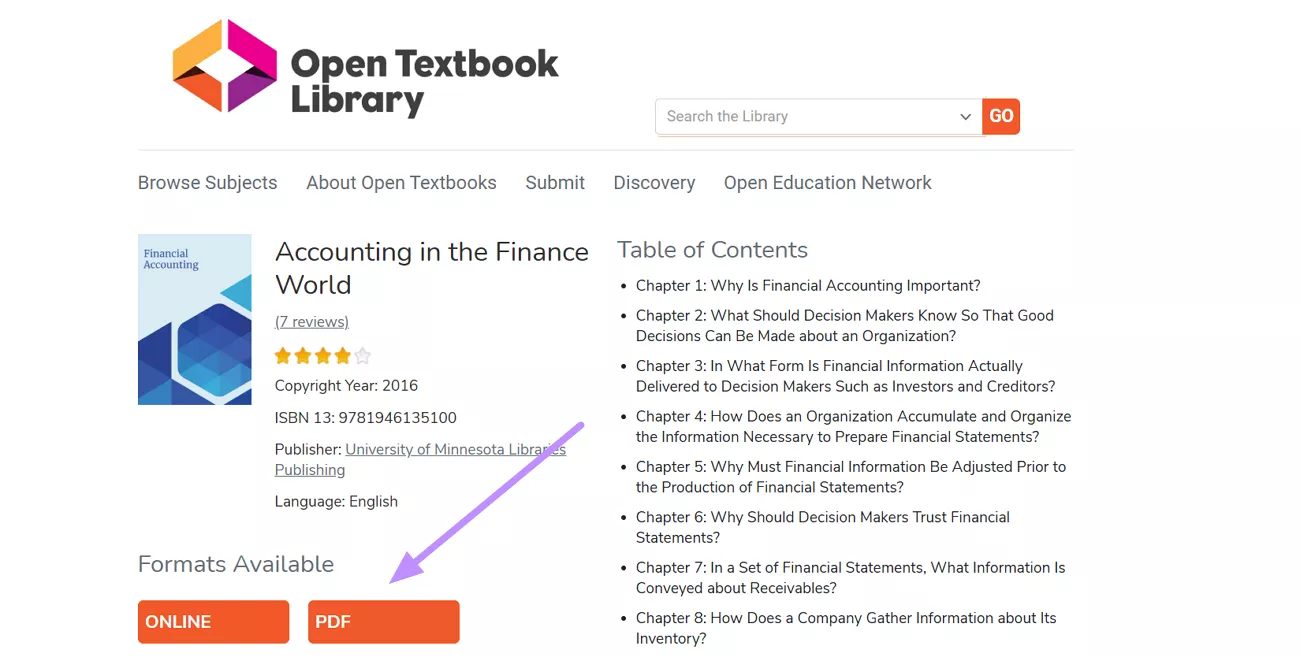Expand the search category dropdown chevron

pyautogui.click(x=965, y=117)
